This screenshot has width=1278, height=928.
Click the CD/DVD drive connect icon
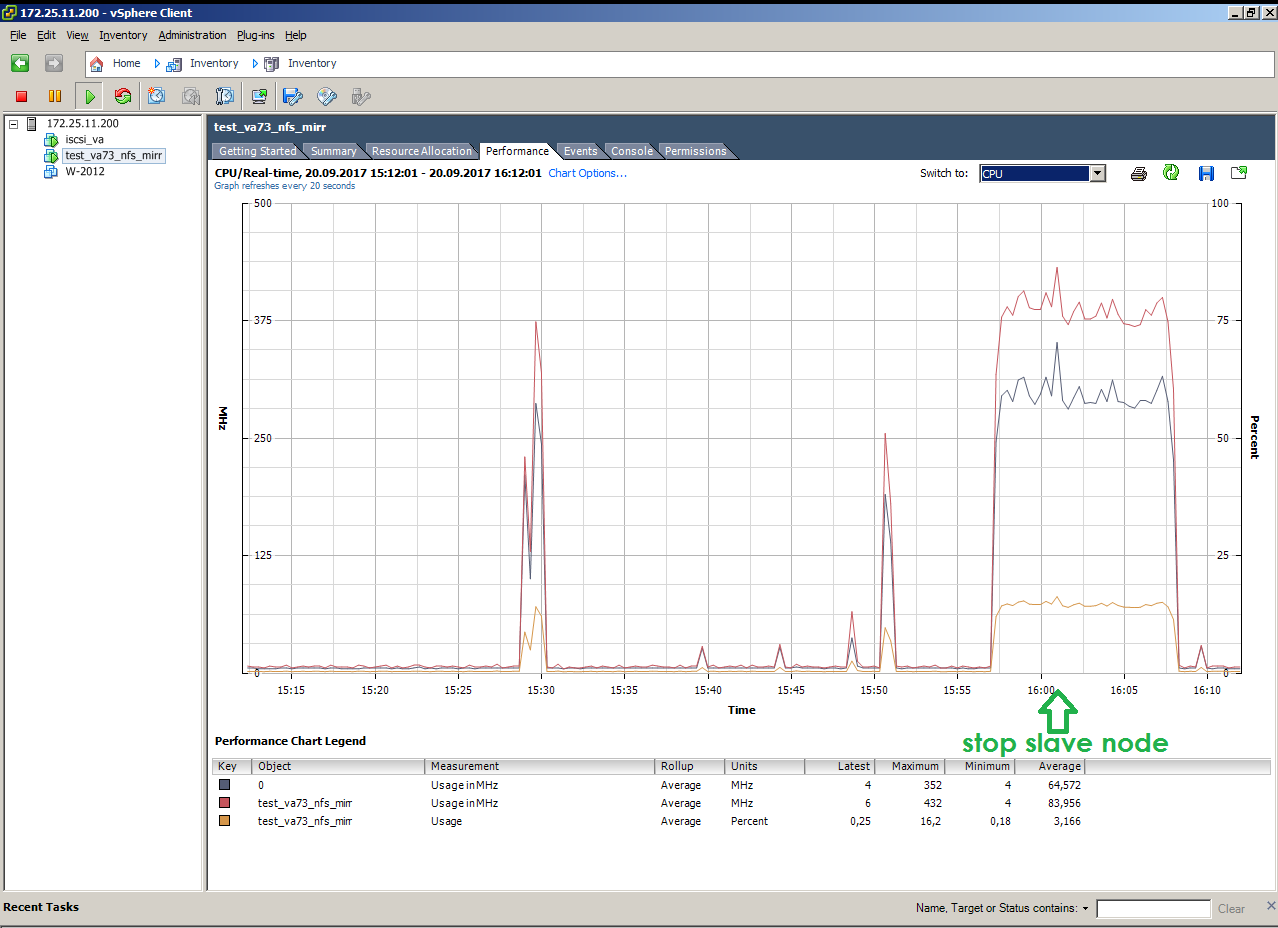coord(327,96)
